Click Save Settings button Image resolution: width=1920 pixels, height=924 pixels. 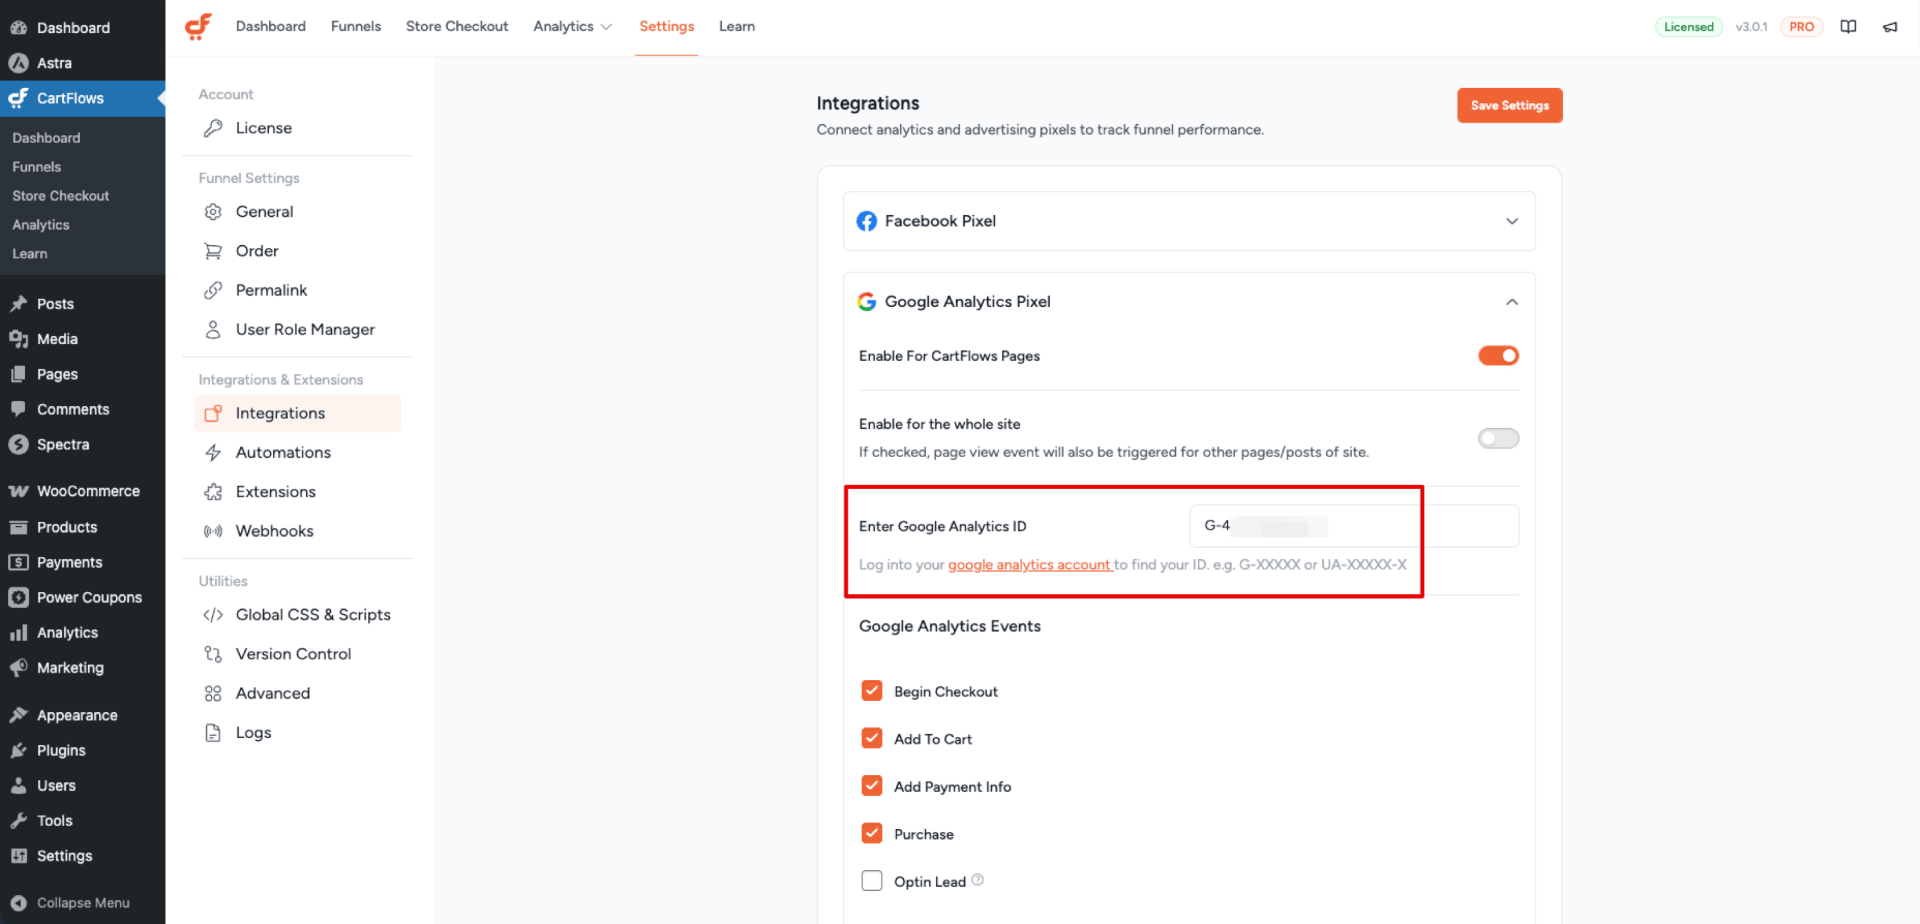(1509, 105)
